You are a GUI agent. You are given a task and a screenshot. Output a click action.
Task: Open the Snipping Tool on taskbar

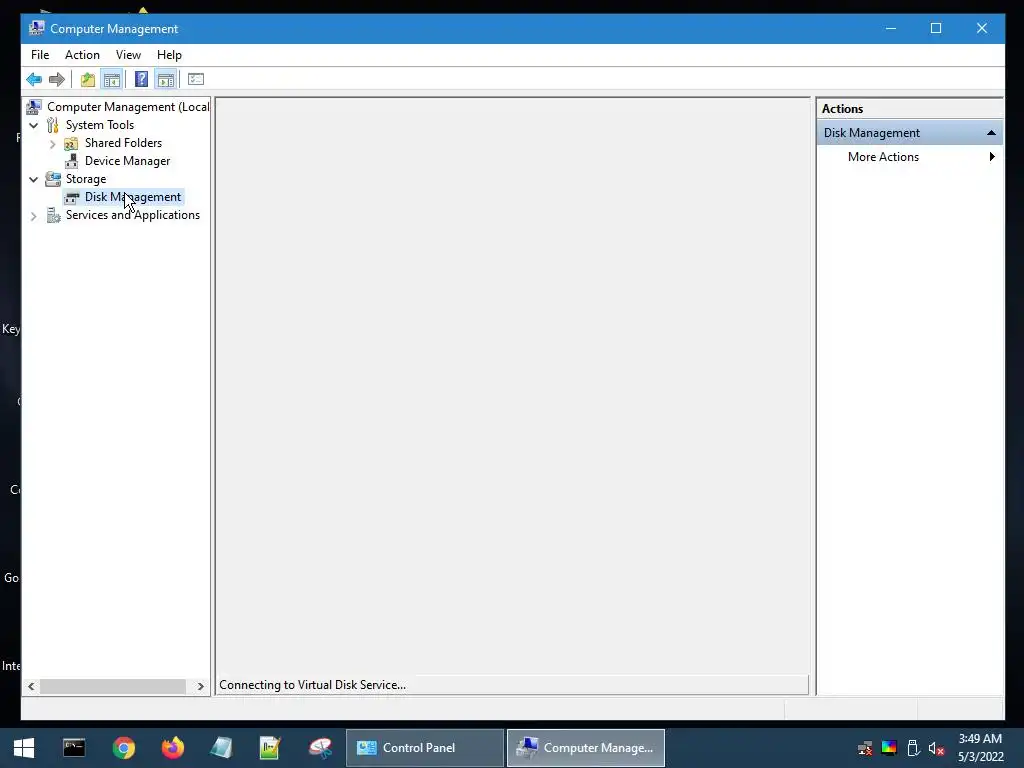[320, 748]
